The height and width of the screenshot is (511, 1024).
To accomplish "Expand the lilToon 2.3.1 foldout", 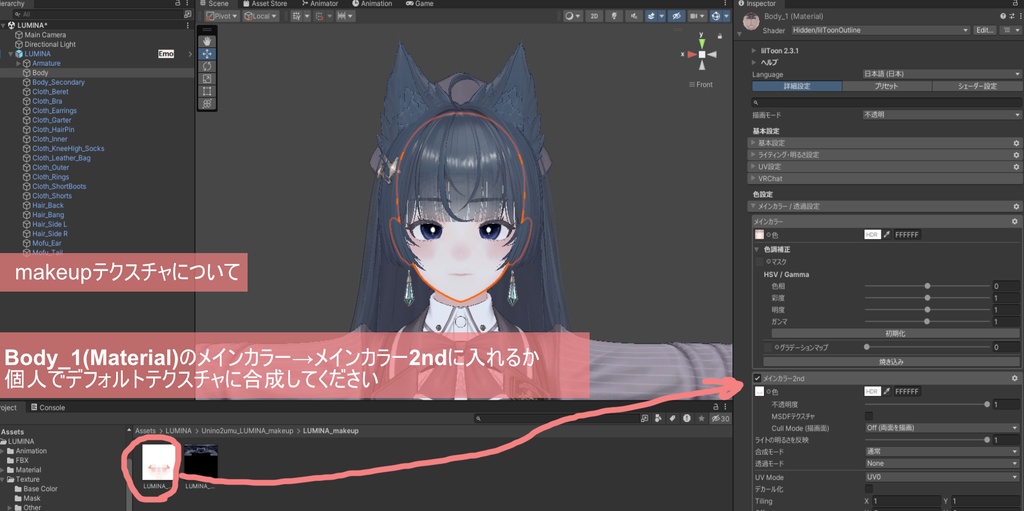I will tap(755, 50).
